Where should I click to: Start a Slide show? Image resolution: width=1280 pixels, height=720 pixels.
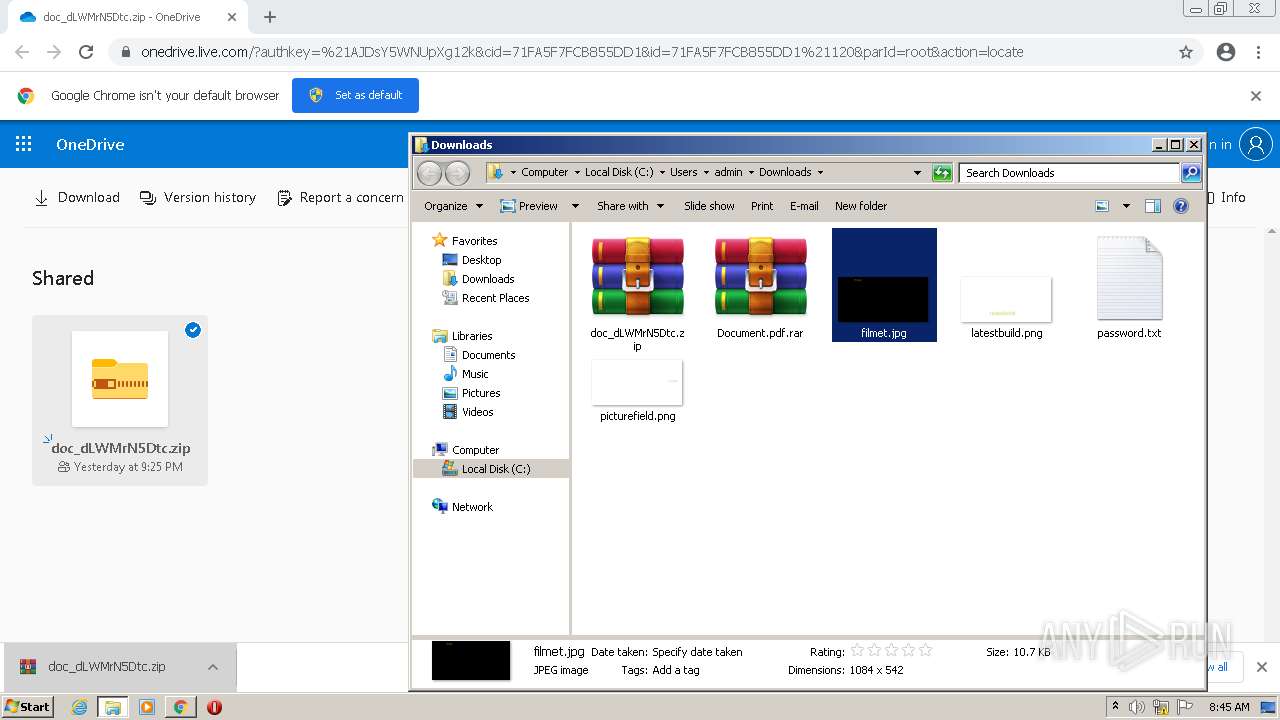tap(709, 206)
